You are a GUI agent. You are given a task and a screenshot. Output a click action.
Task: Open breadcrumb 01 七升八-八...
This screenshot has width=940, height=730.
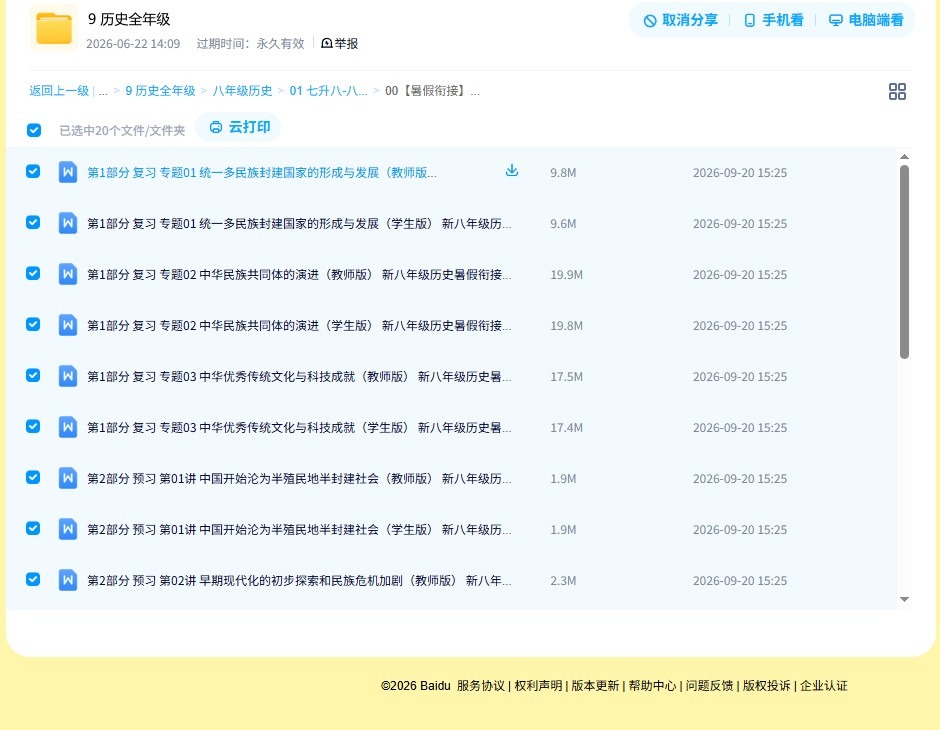coord(328,91)
